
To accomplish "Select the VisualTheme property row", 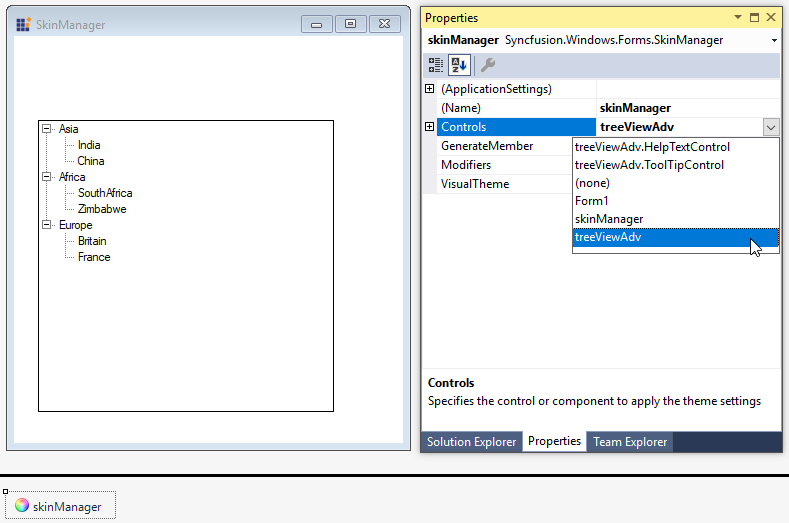I will [x=504, y=184].
